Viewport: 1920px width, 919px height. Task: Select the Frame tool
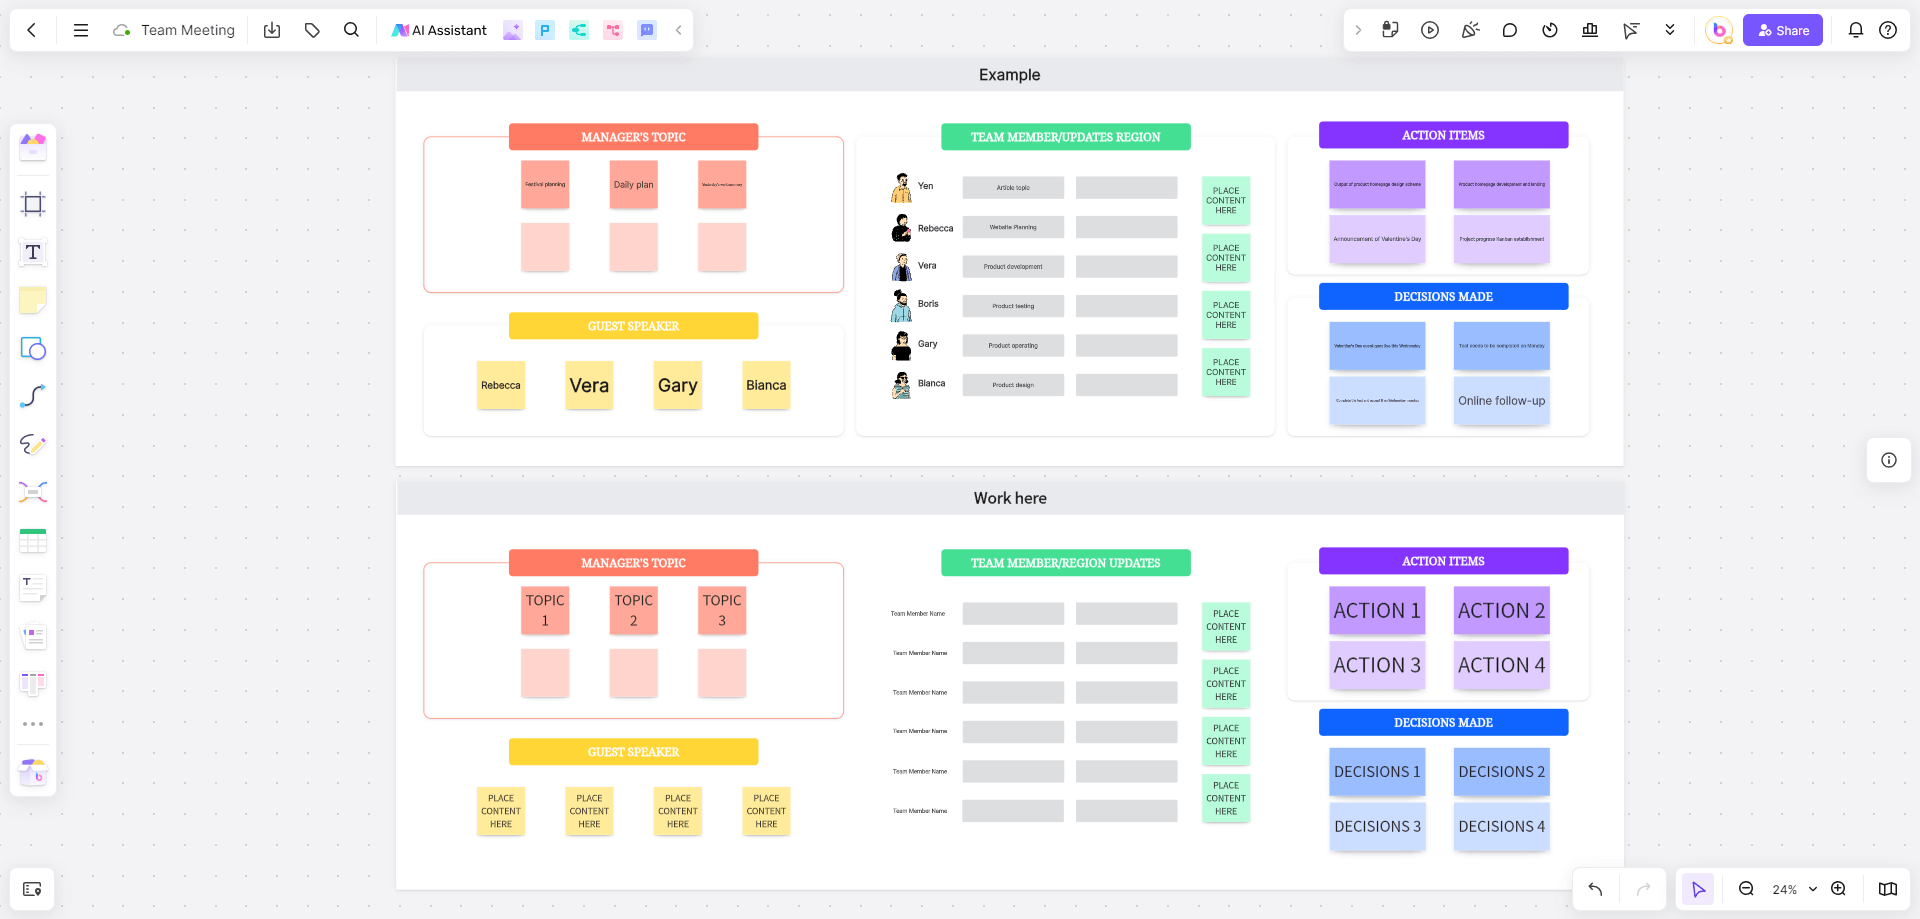pyautogui.click(x=33, y=204)
